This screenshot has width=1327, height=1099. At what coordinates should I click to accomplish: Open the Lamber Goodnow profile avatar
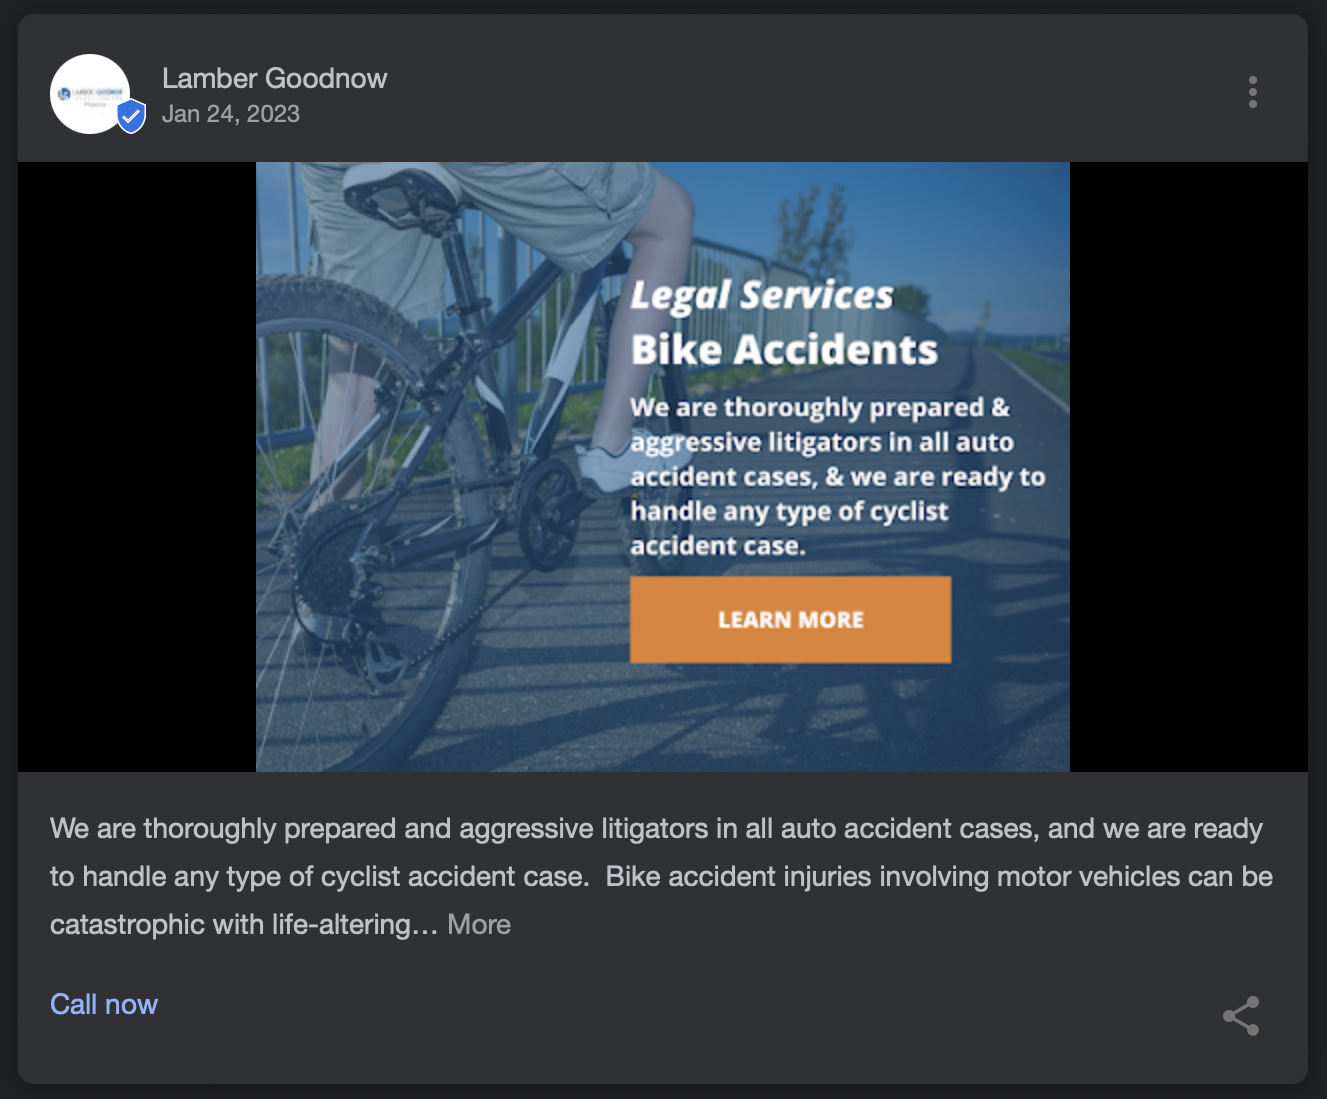click(x=90, y=94)
